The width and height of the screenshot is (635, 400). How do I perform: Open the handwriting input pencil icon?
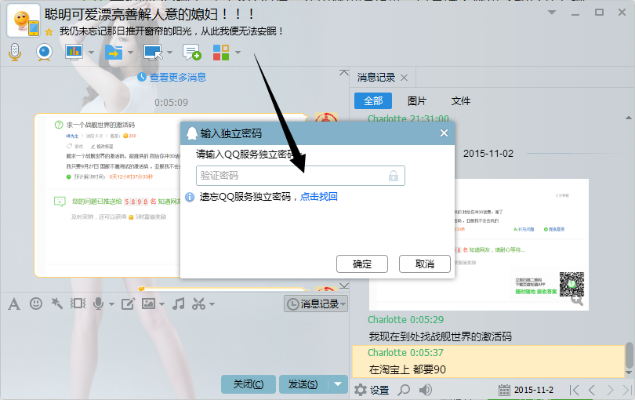[x=128, y=304]
